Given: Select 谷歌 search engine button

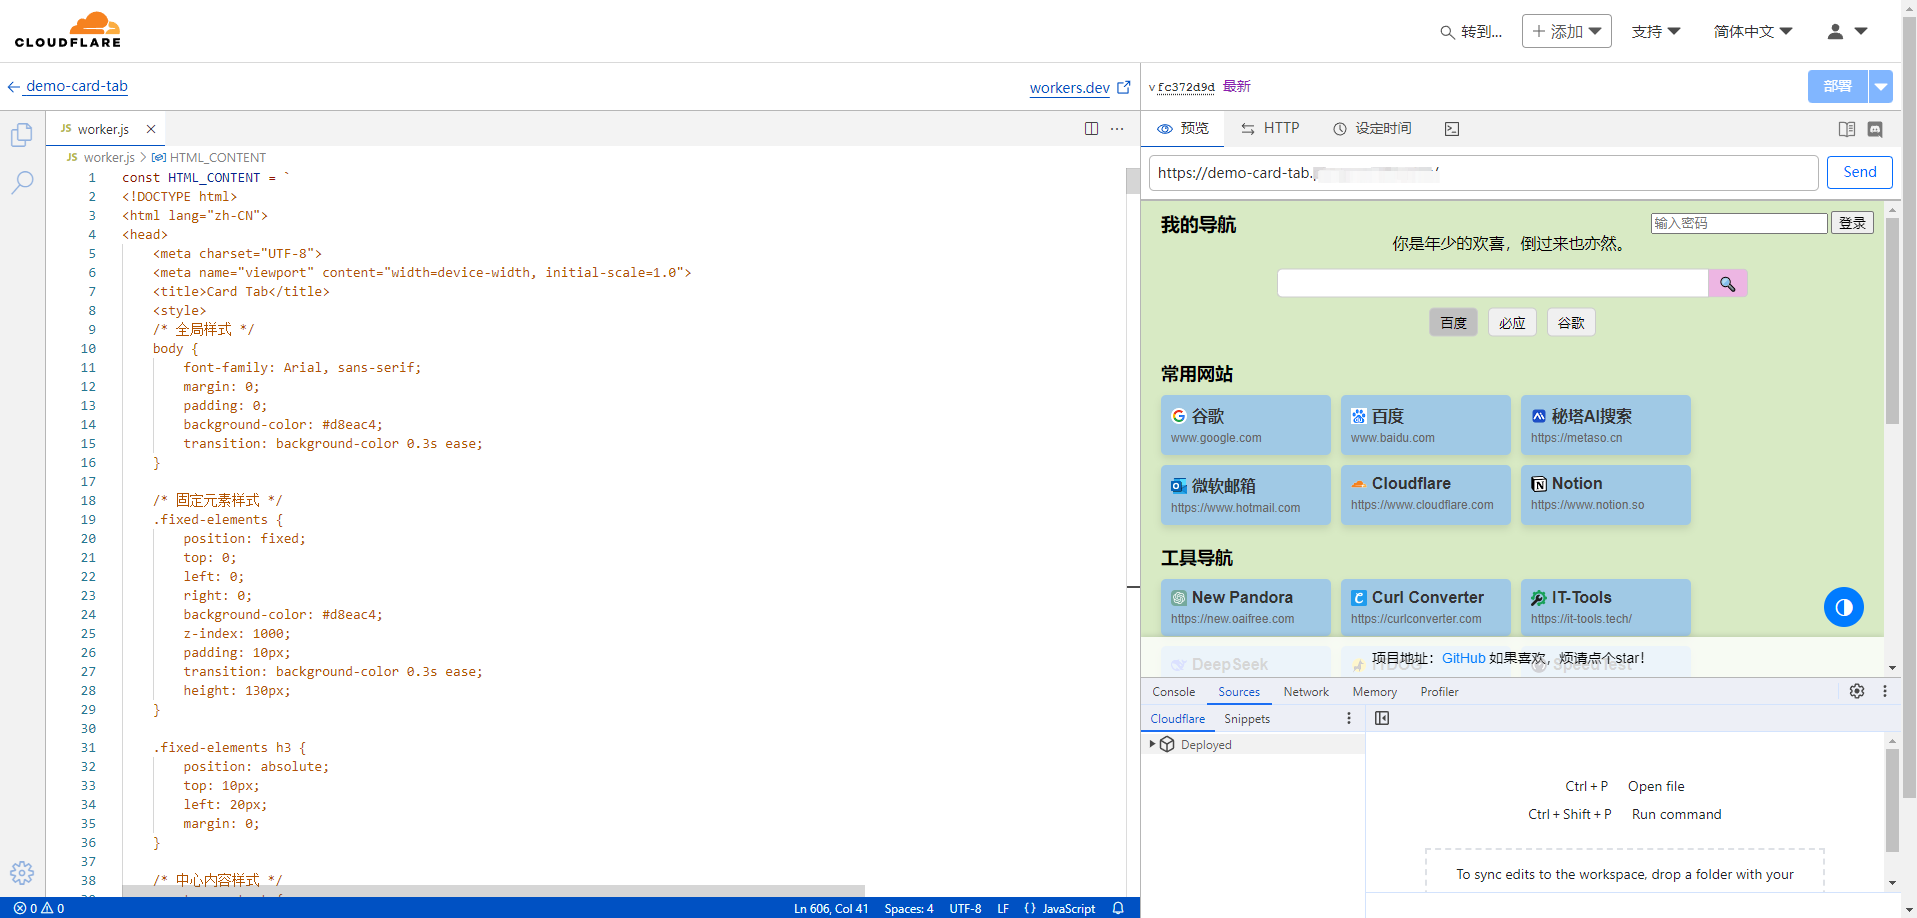Looking at the screenshot, I should 1571,322.
